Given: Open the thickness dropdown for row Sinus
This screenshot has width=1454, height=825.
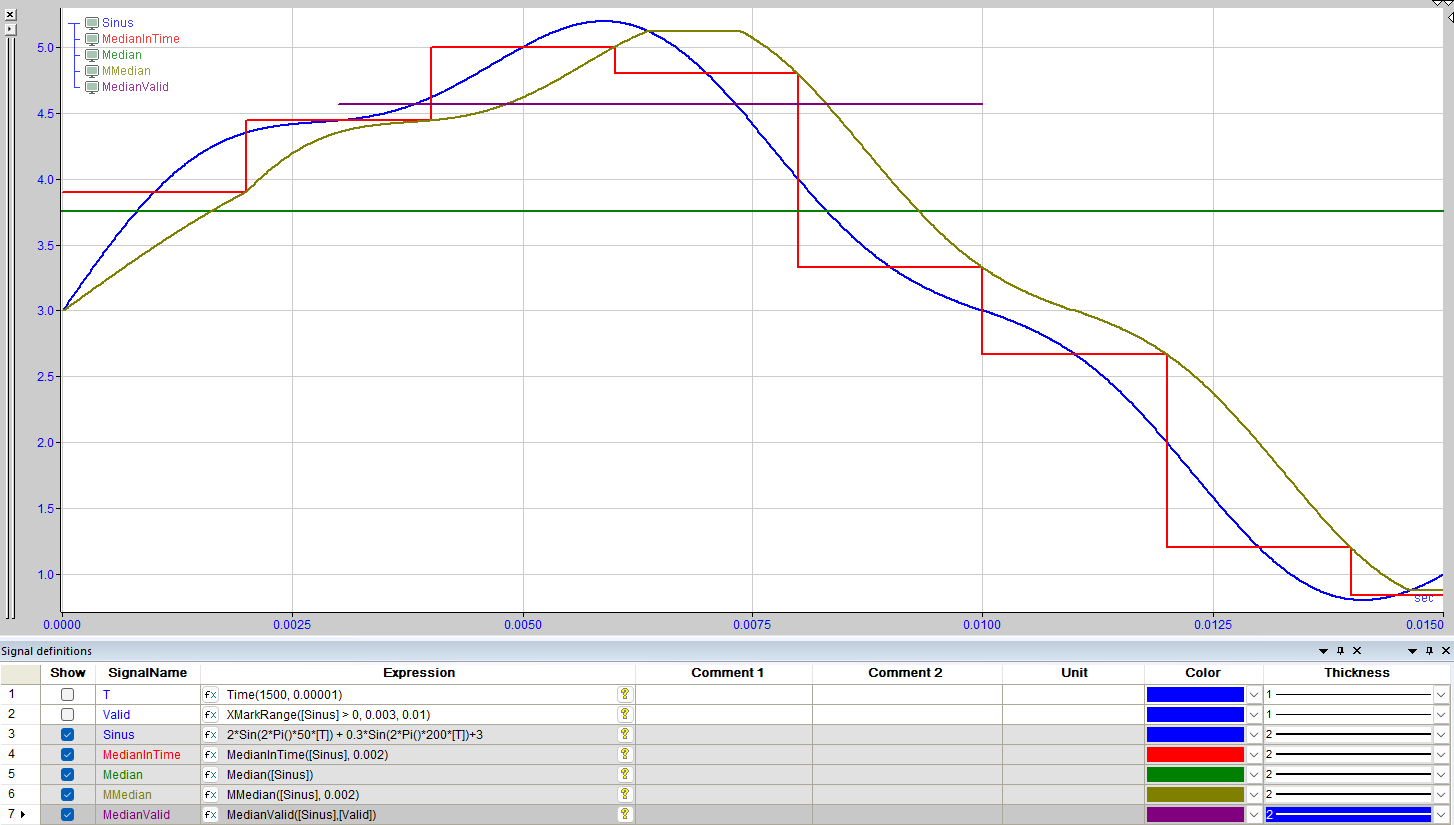Looking at the screenshot, I should 1441,734.
